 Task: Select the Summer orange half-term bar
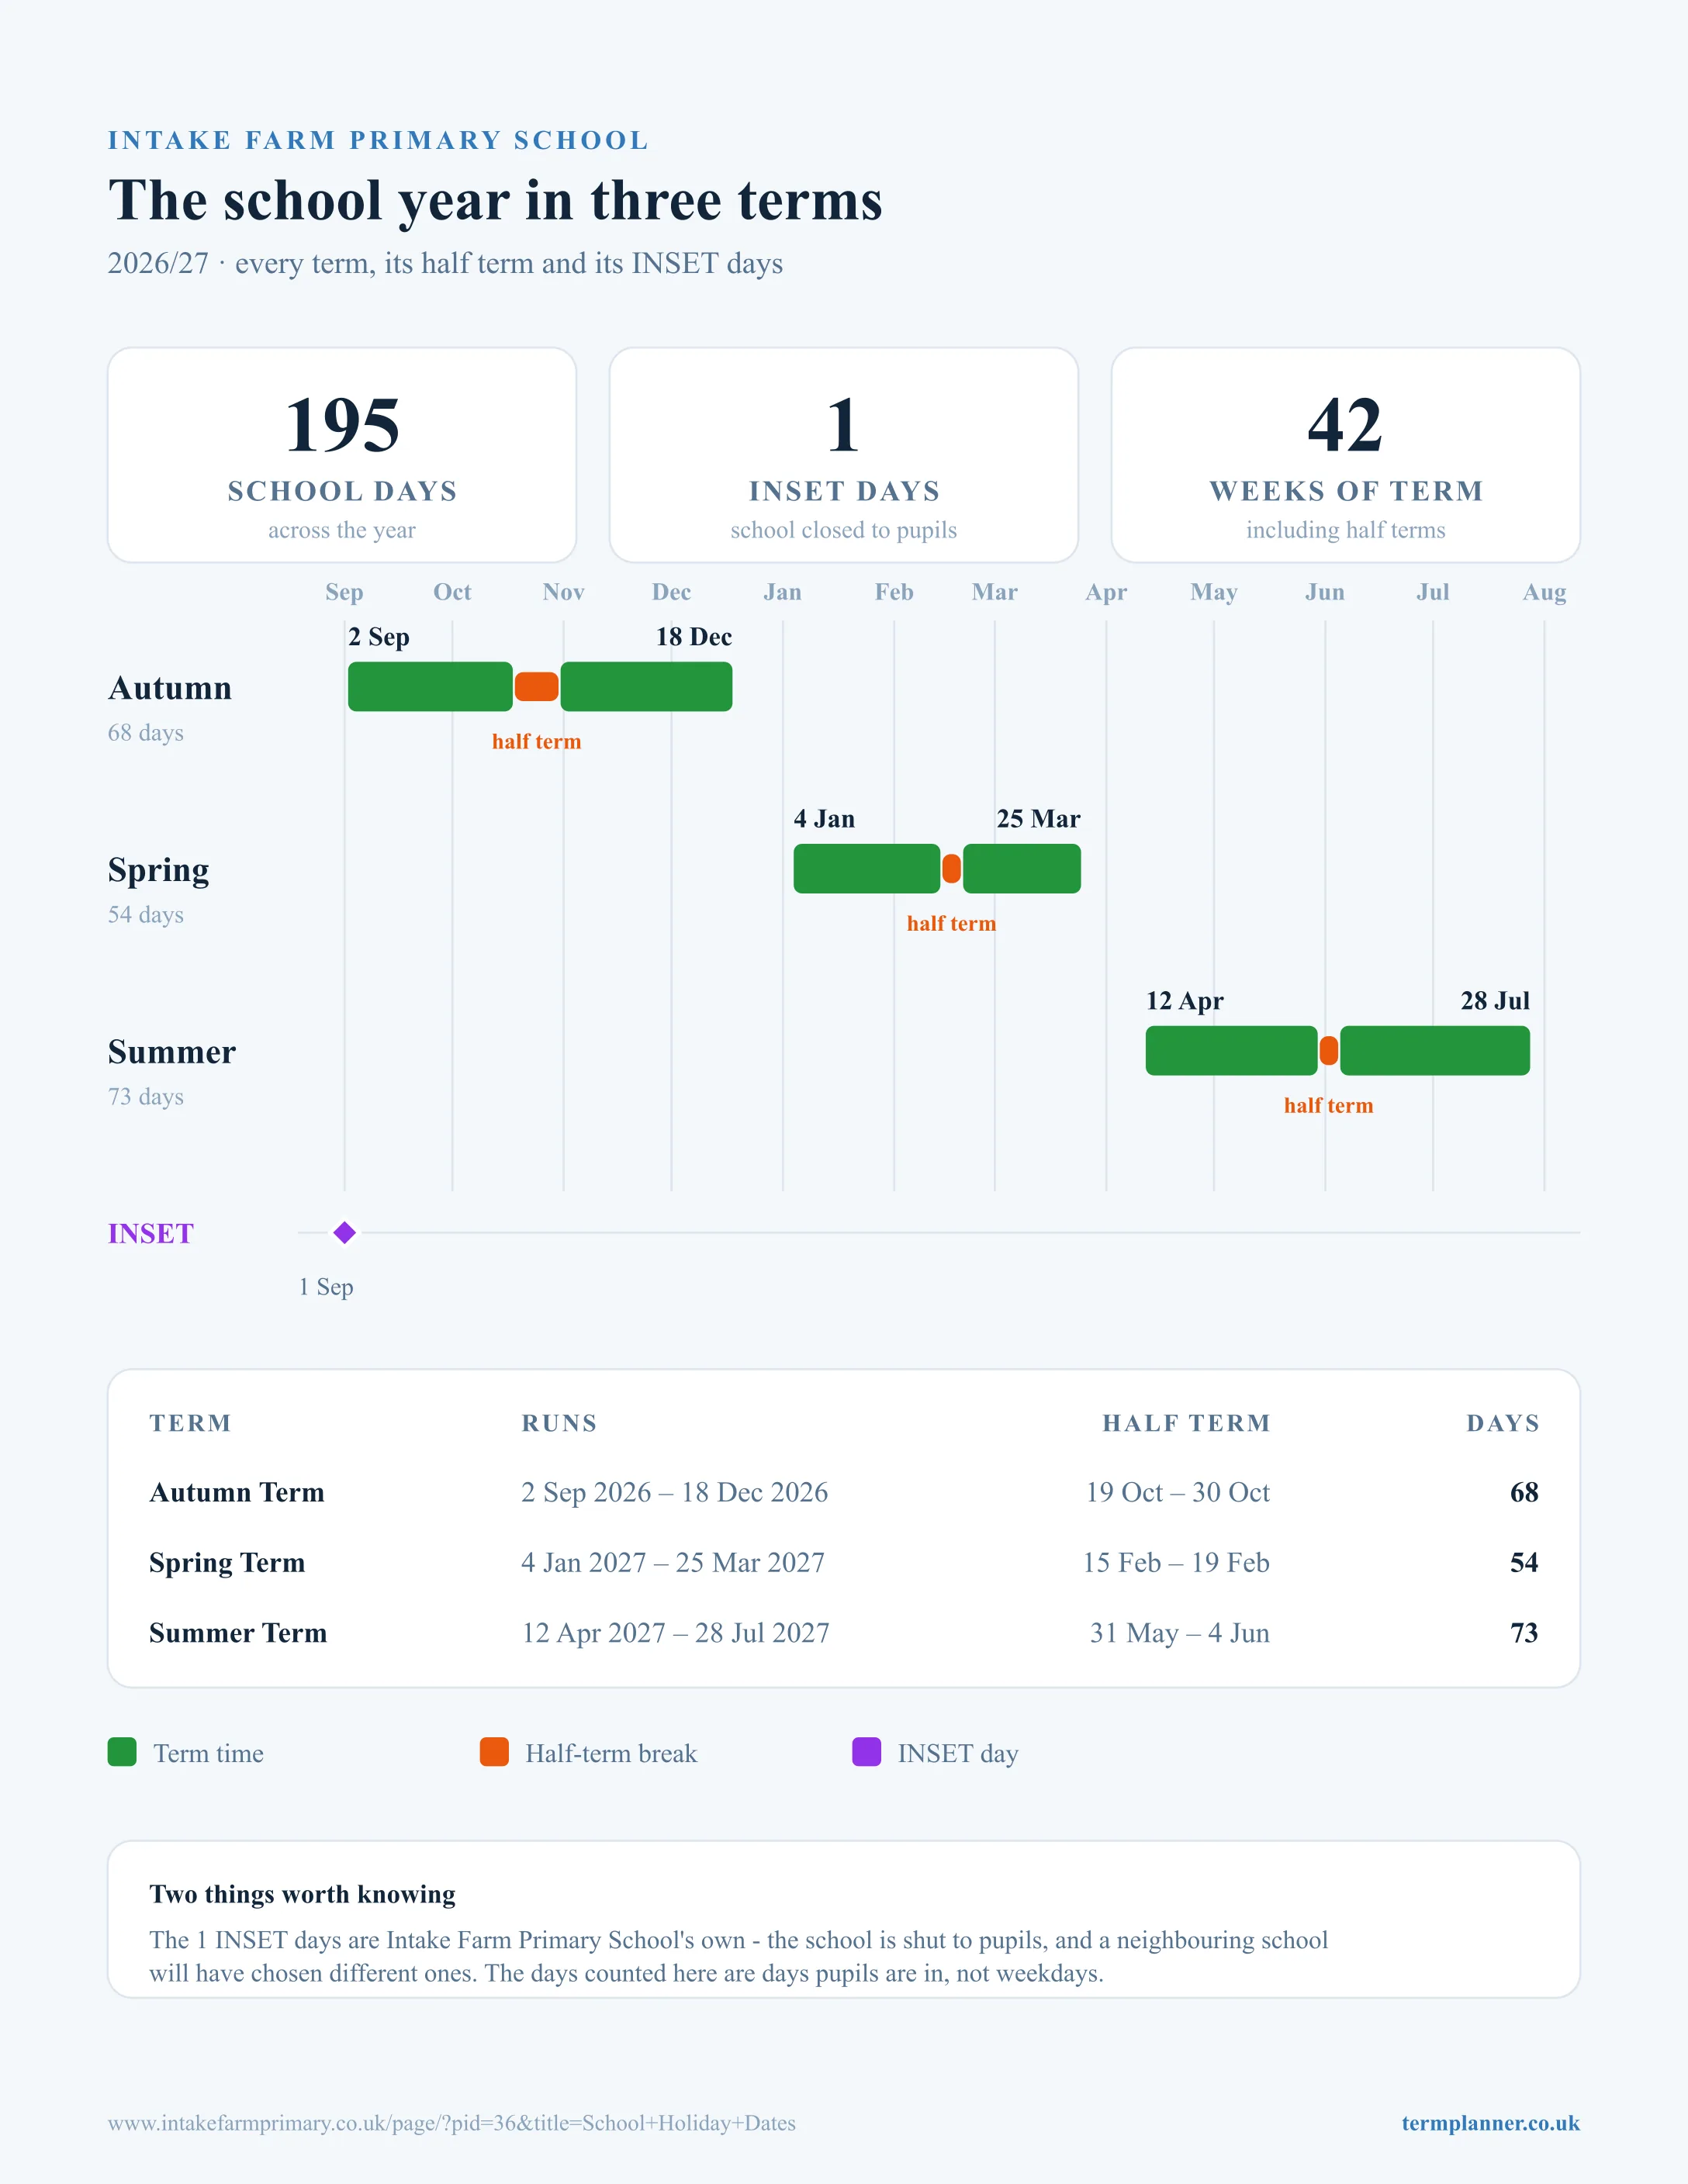pos(1328,1051)
